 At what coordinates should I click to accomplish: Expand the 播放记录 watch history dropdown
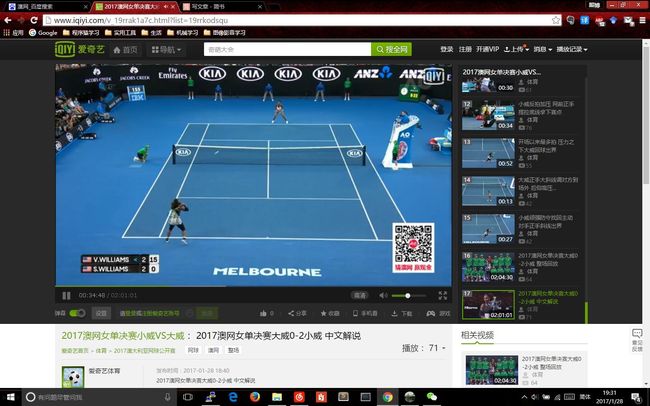click(x=572, y=49)
